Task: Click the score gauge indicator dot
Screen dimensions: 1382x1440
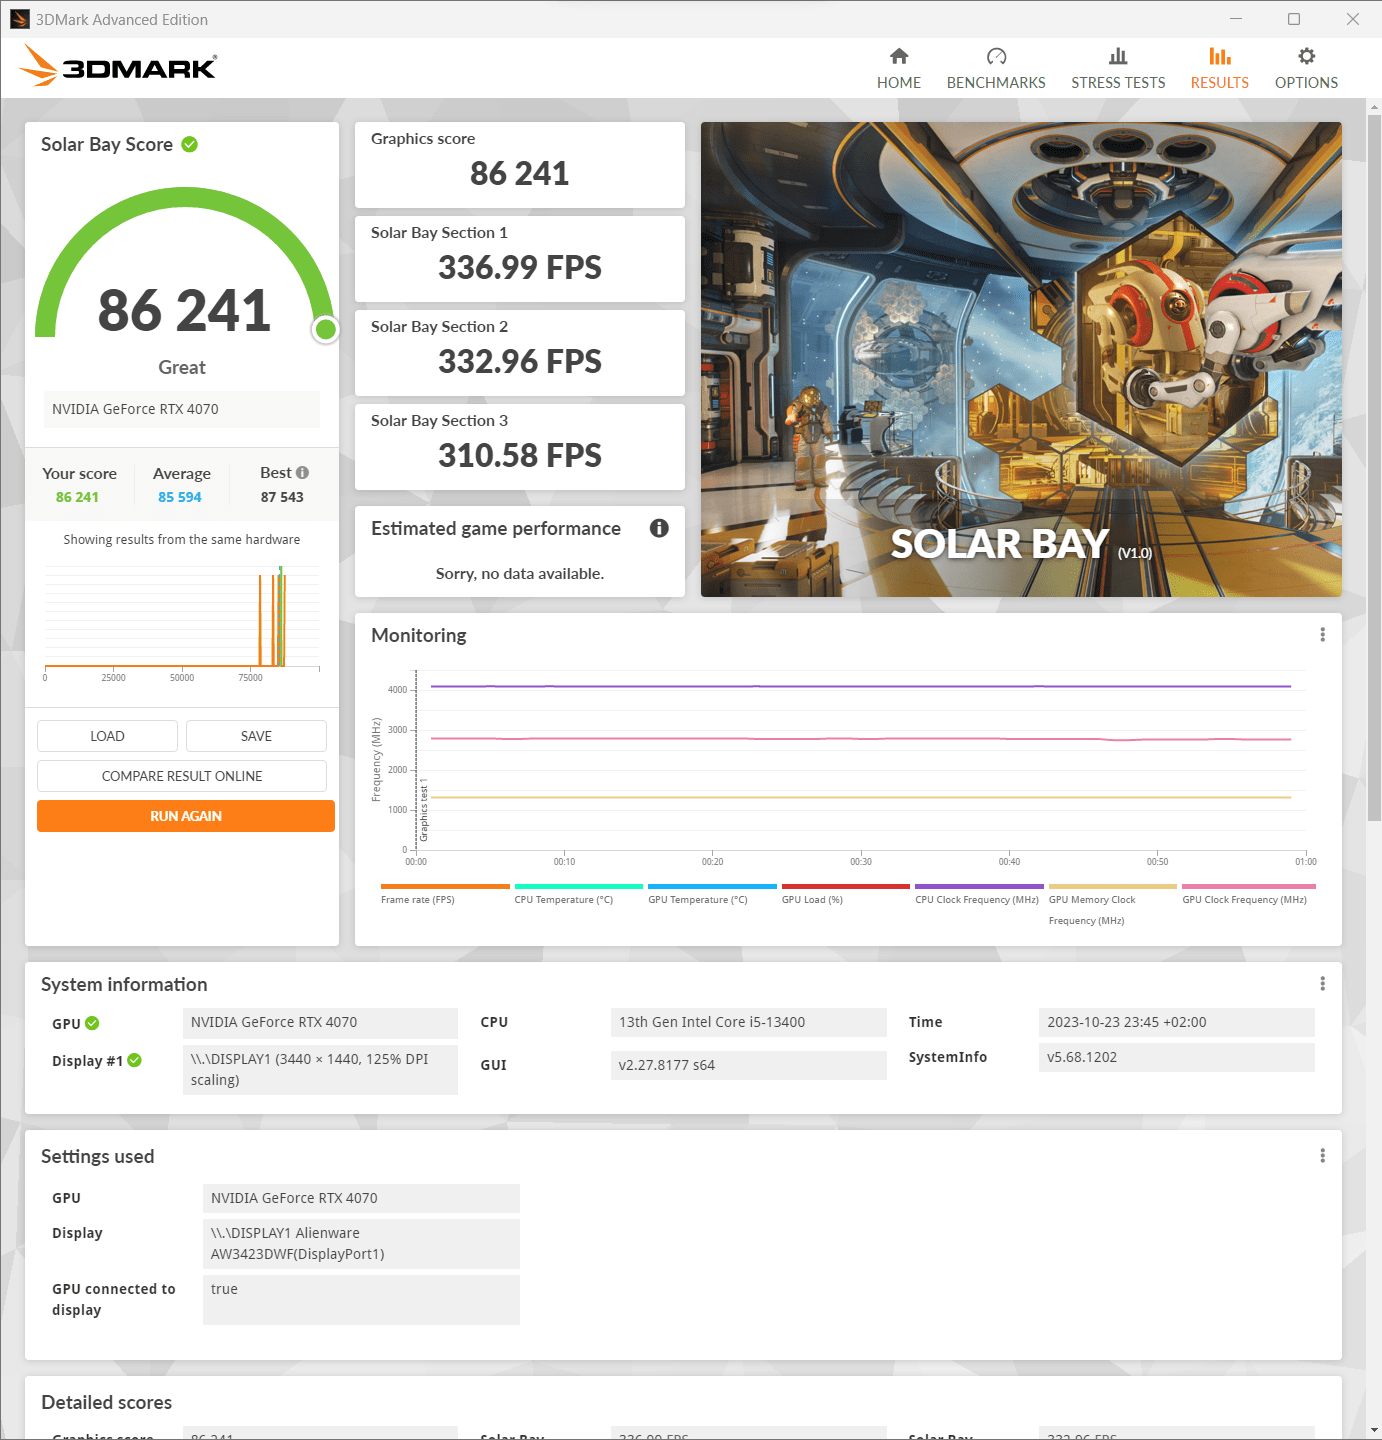Action: click(325, 329)
